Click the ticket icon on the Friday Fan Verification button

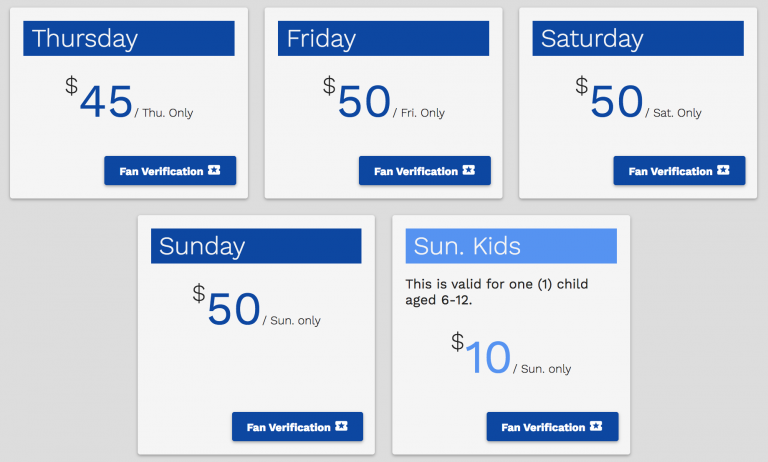[x=469, y=170]
